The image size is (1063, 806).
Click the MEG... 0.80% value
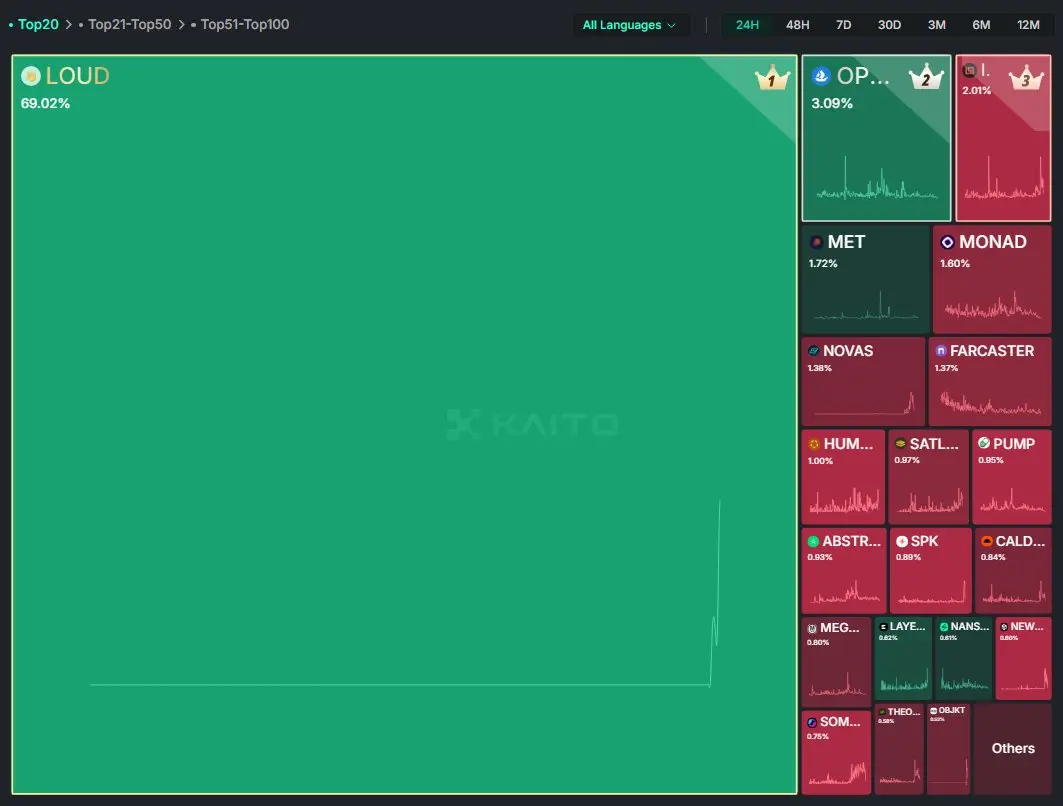click(x=818, y=643)
